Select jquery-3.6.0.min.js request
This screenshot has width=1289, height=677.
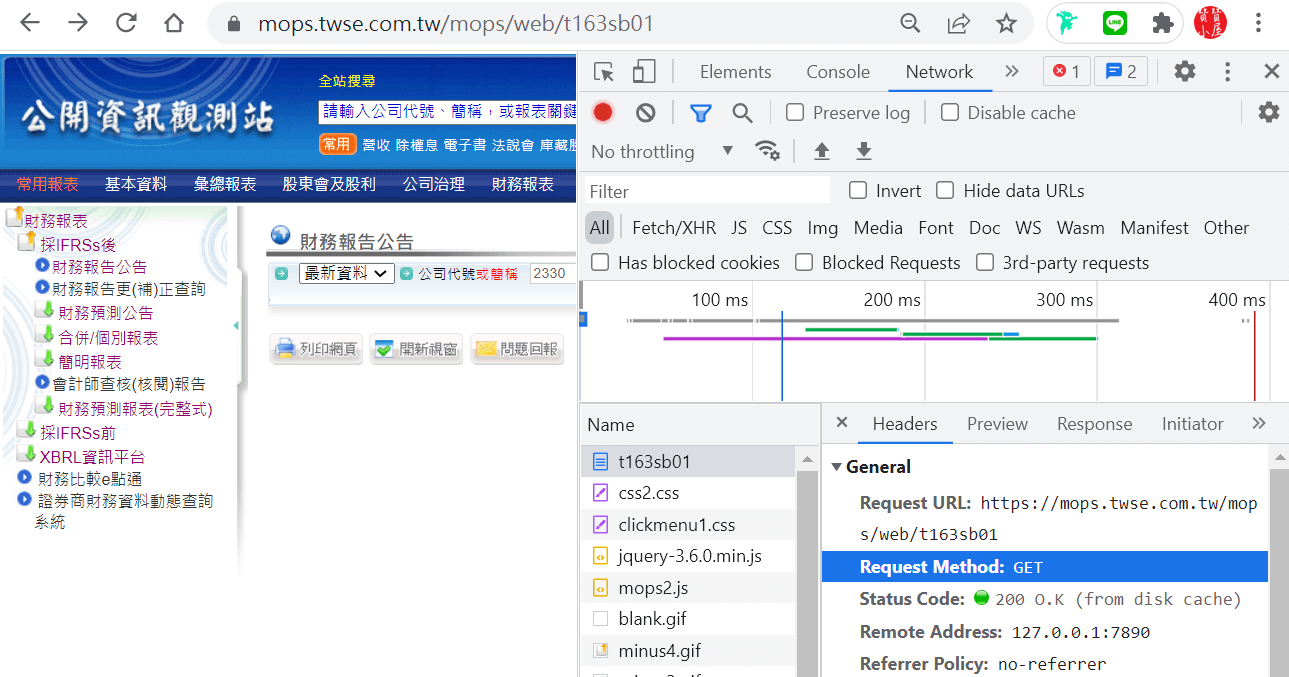click(689, 556)
